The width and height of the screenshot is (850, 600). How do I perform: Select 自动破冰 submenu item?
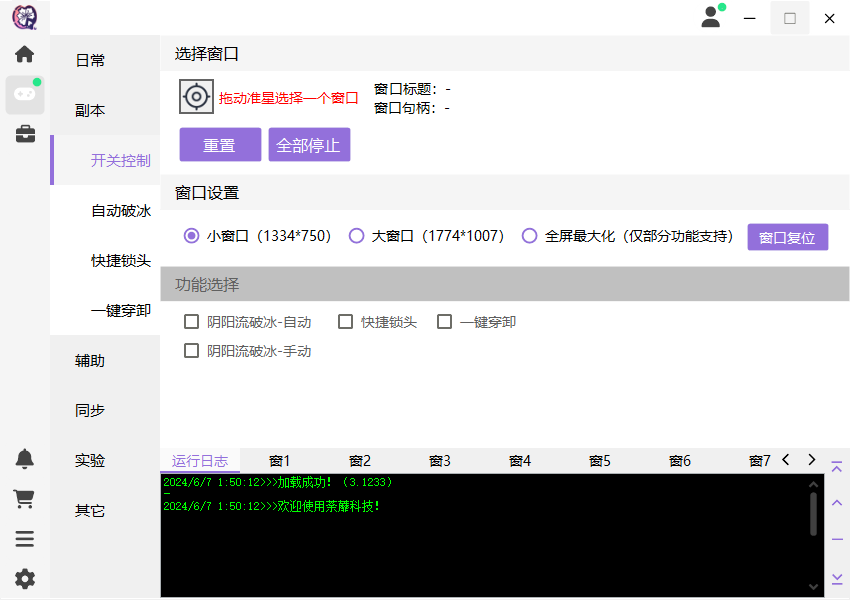[105, 210]
